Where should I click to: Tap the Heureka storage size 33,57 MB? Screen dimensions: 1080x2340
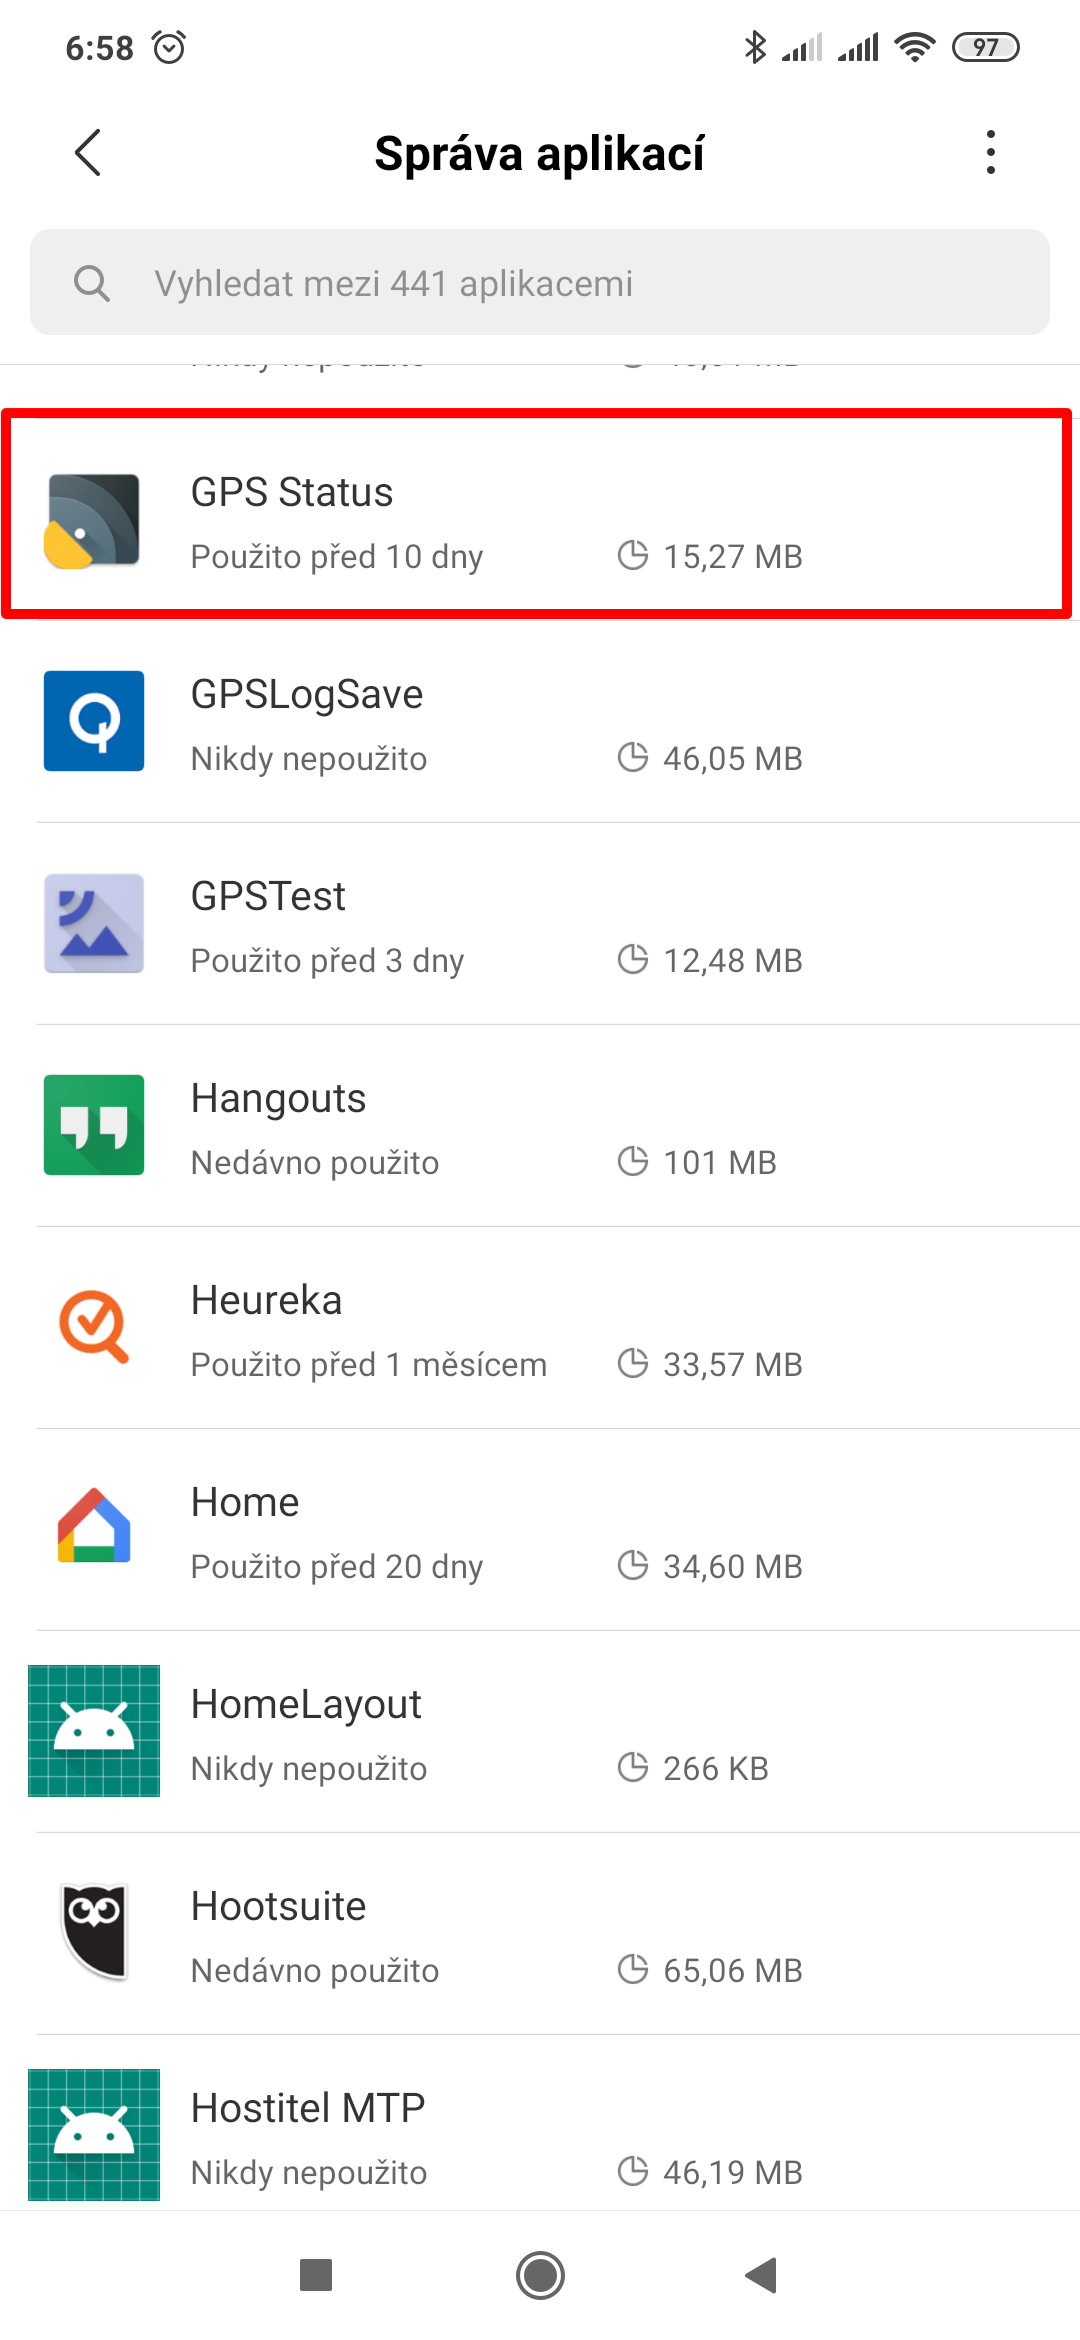point(732,1365)
